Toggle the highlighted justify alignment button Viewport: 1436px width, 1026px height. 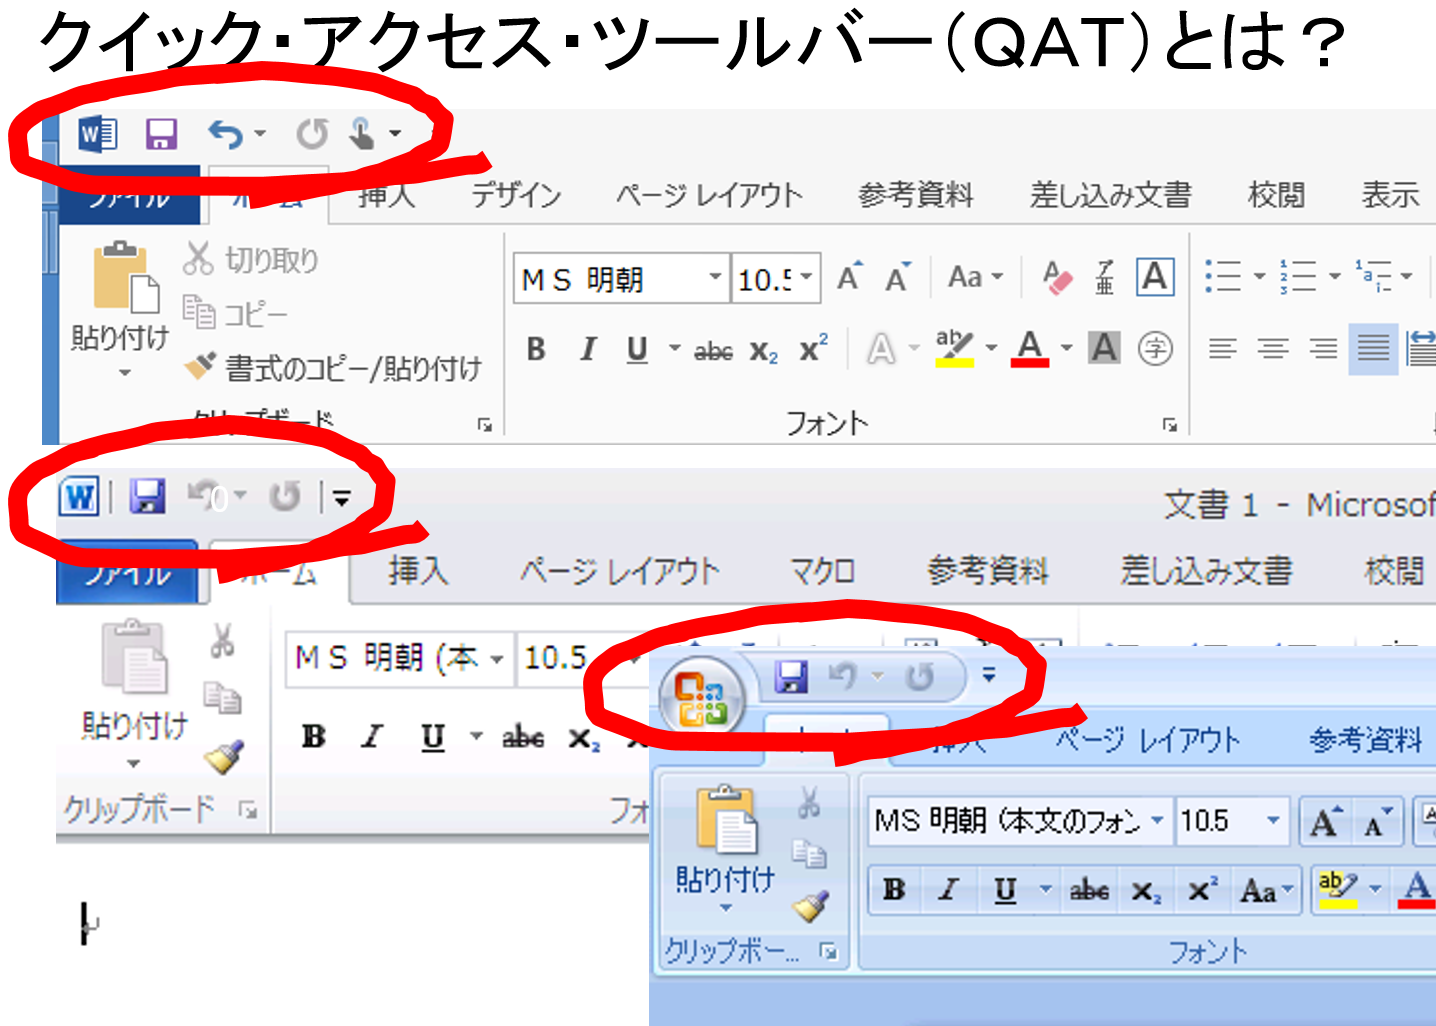click(1372, 349)
